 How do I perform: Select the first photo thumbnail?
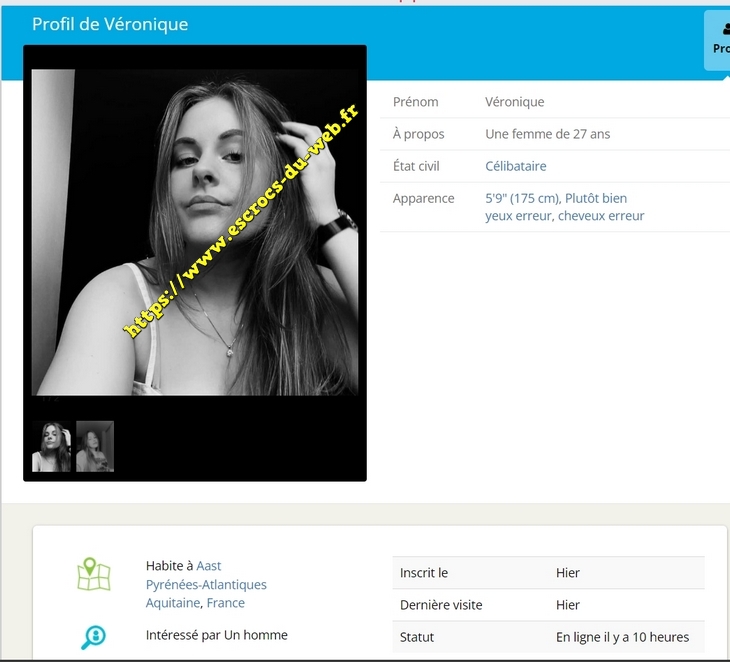click(x=51, y=446)
